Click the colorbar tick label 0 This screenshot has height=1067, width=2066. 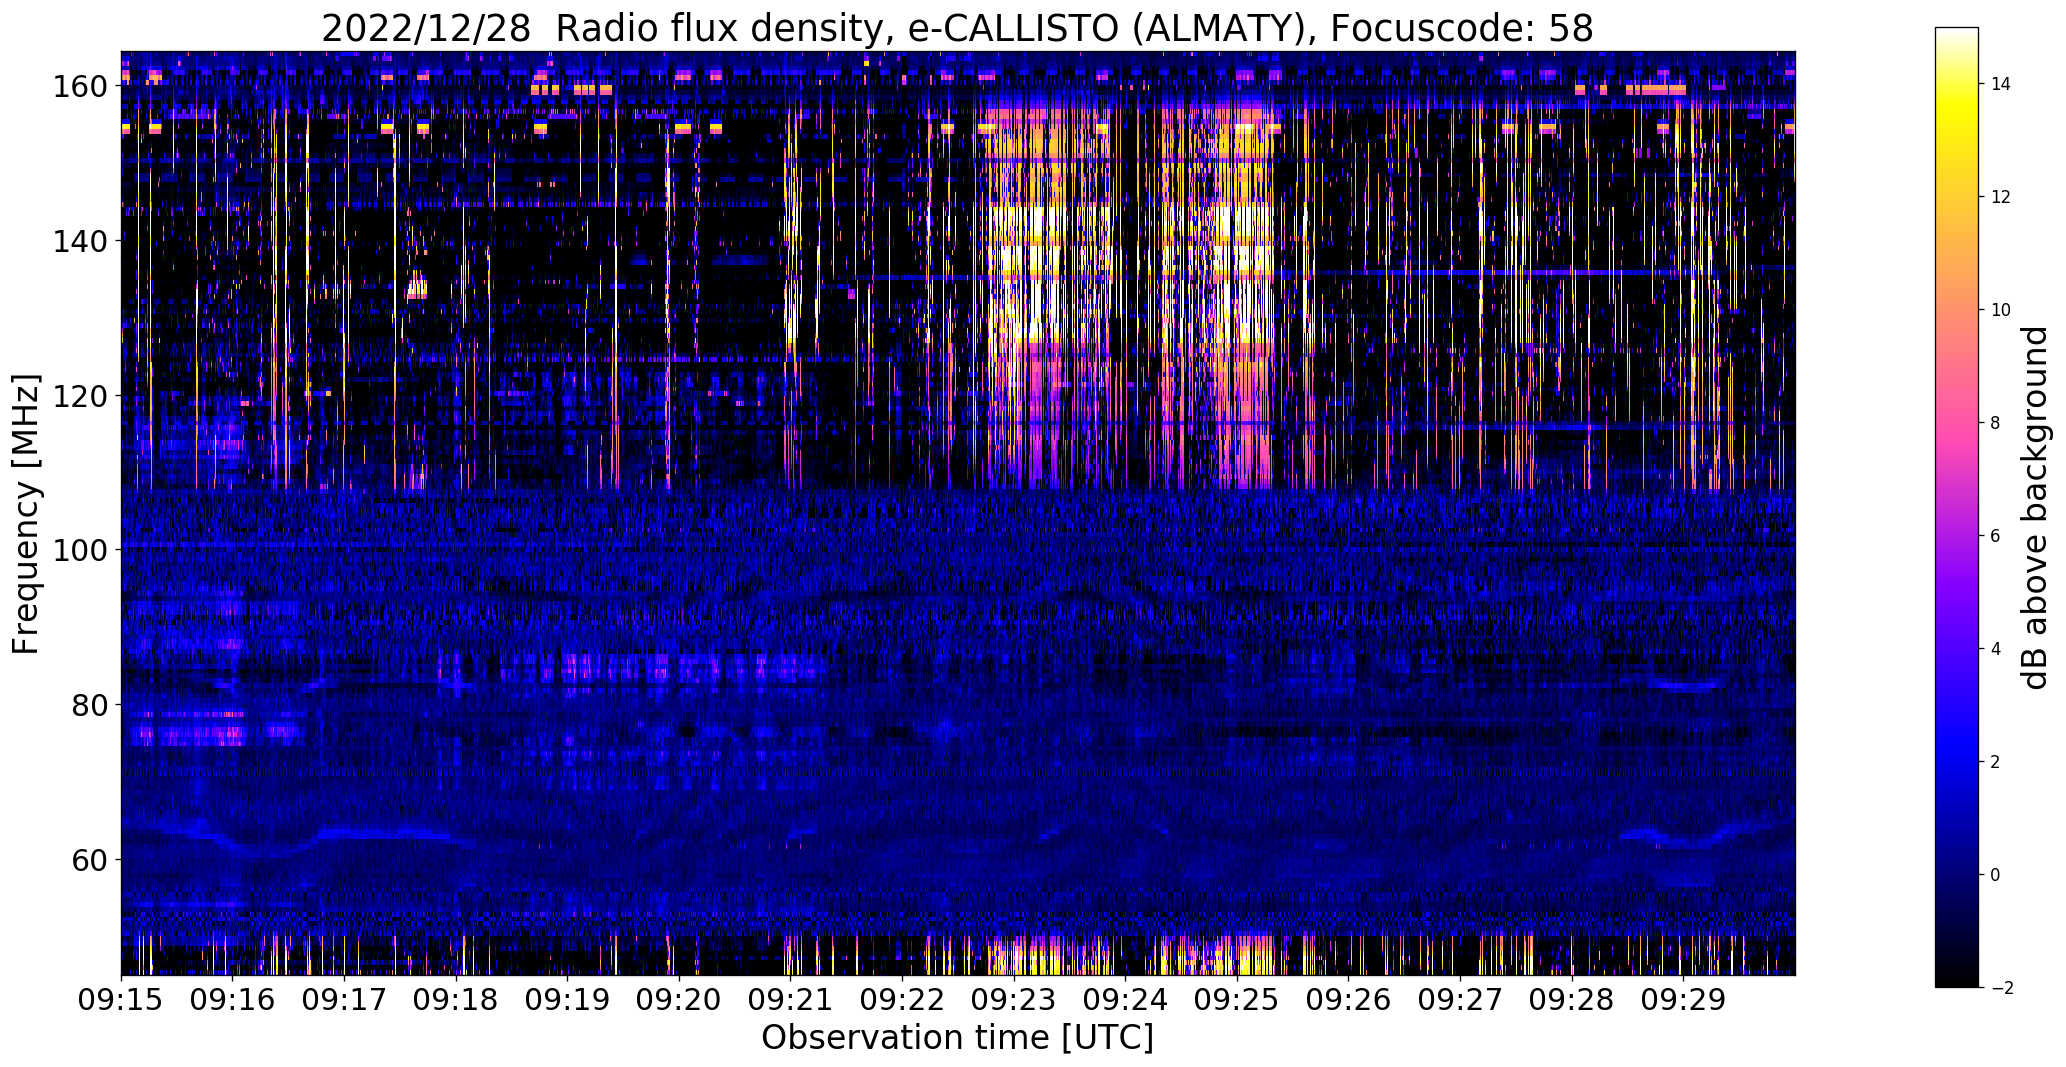pyautogui.click(x=1996, y=875)
